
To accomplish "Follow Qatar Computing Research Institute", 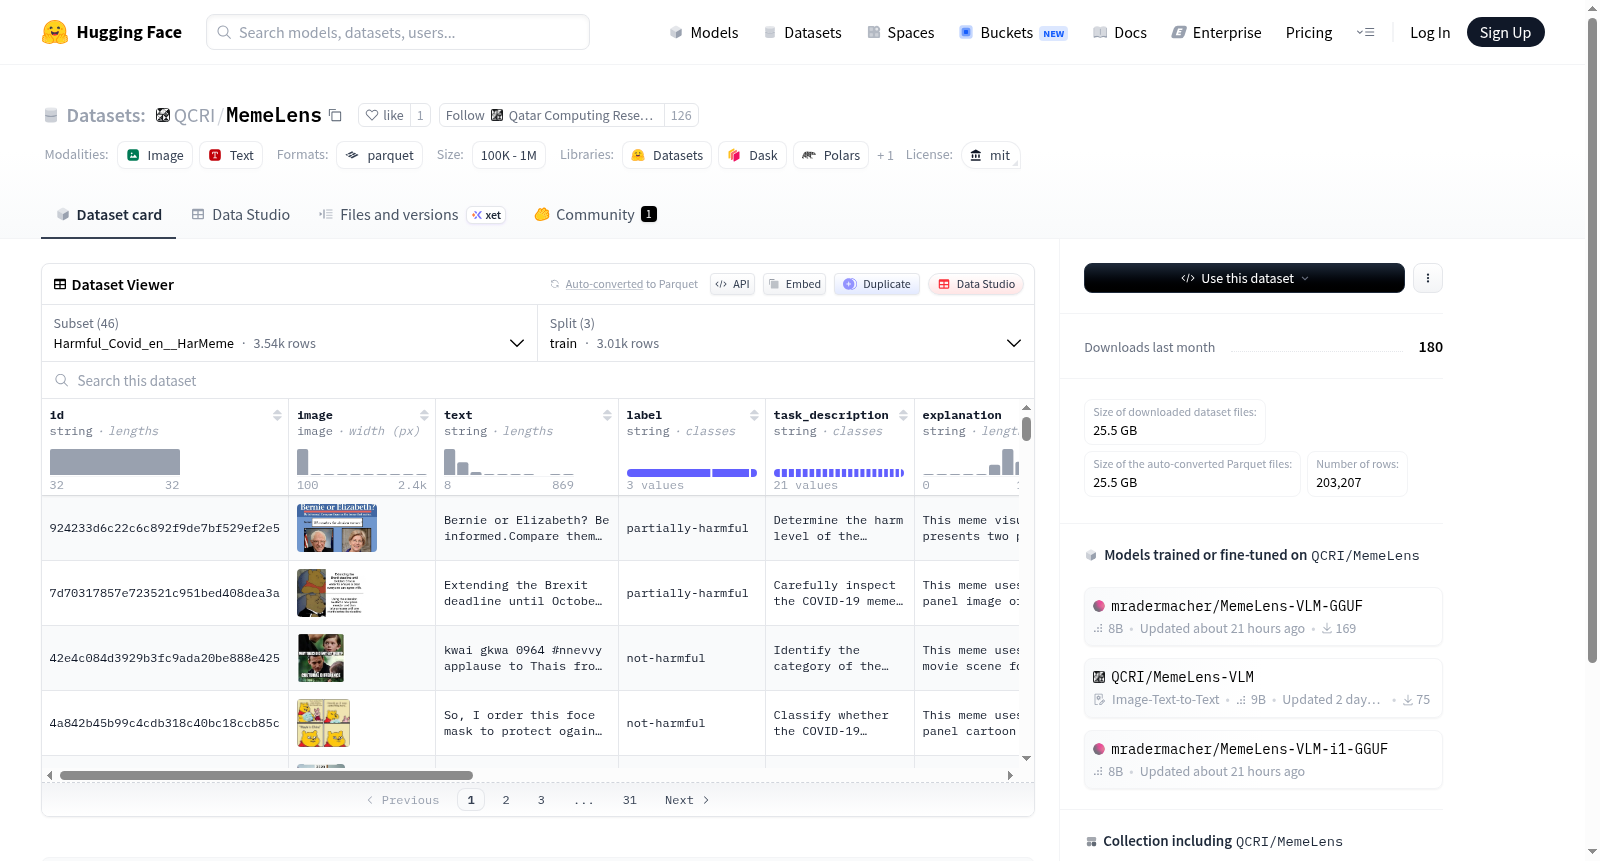I will click(550, 115).
